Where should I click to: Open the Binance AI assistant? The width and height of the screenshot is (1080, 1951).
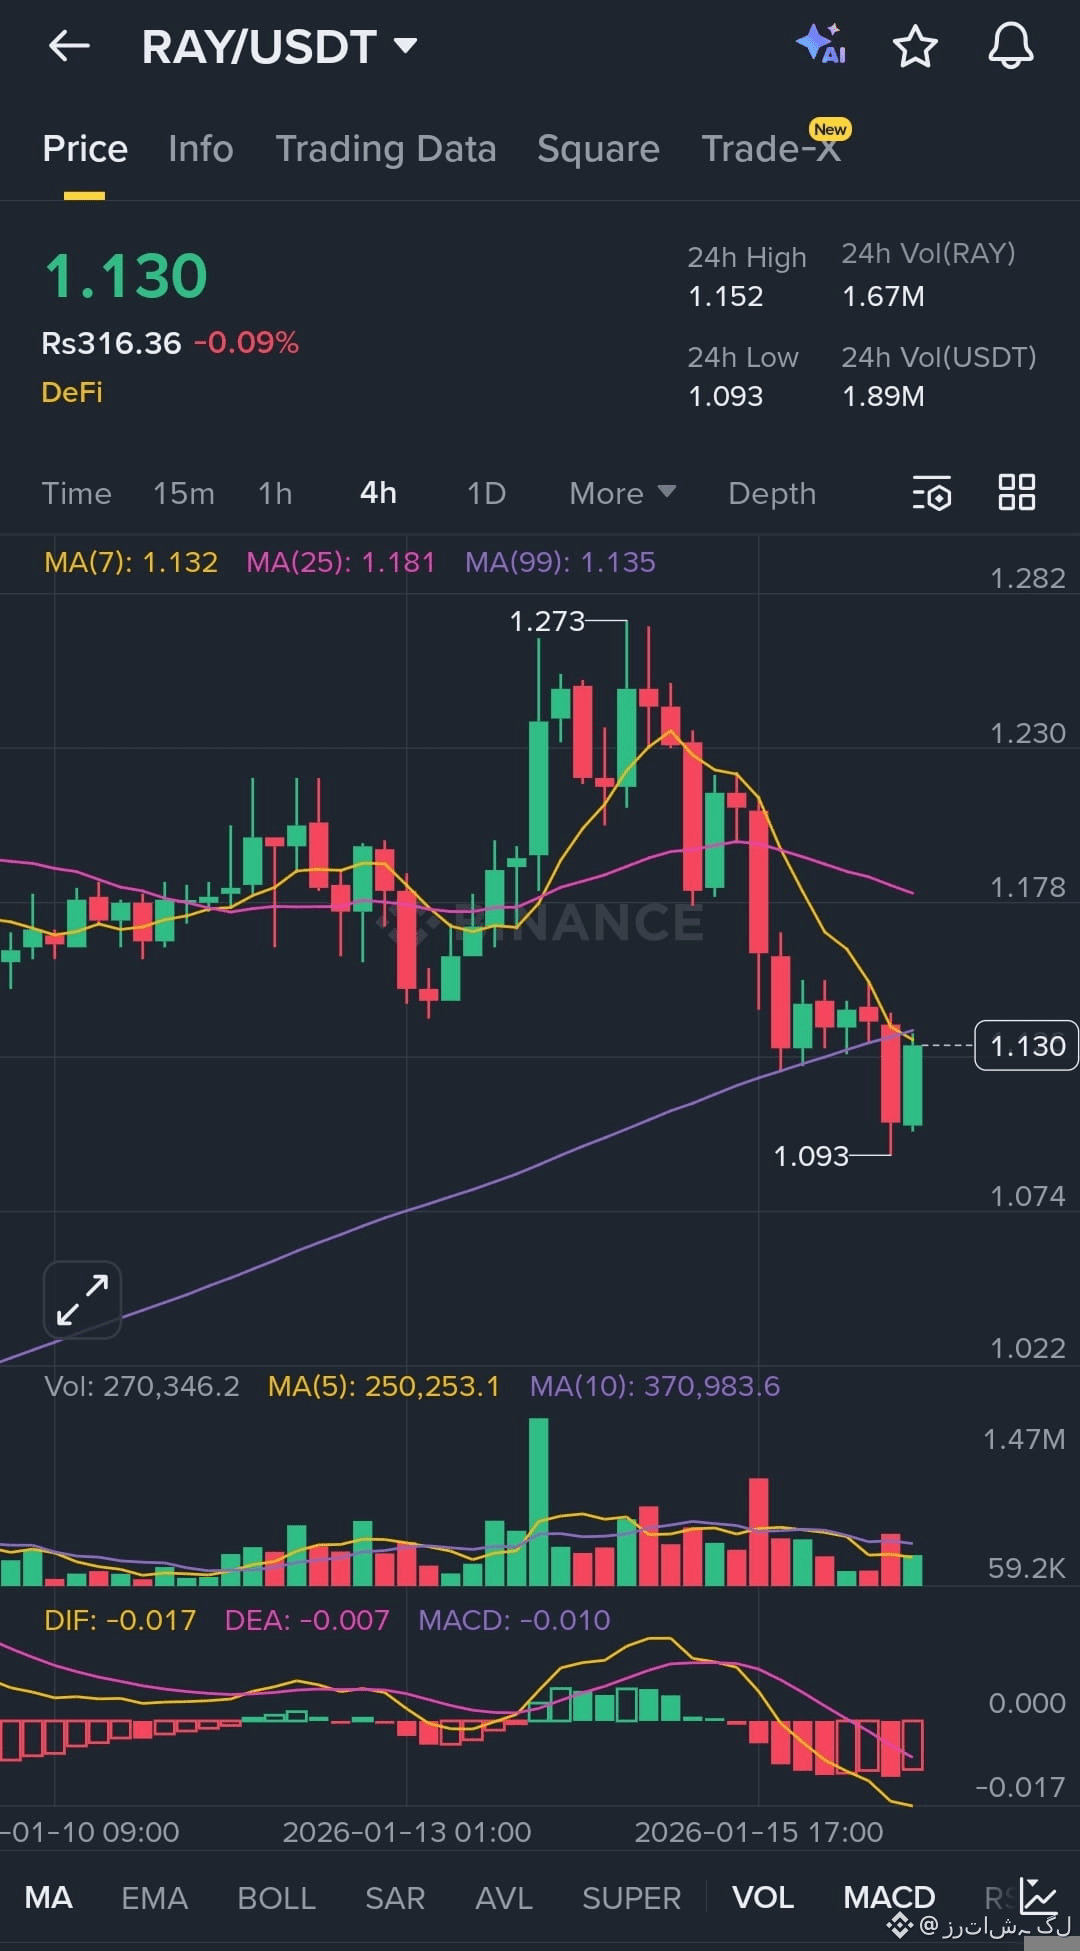pos(818,46)
